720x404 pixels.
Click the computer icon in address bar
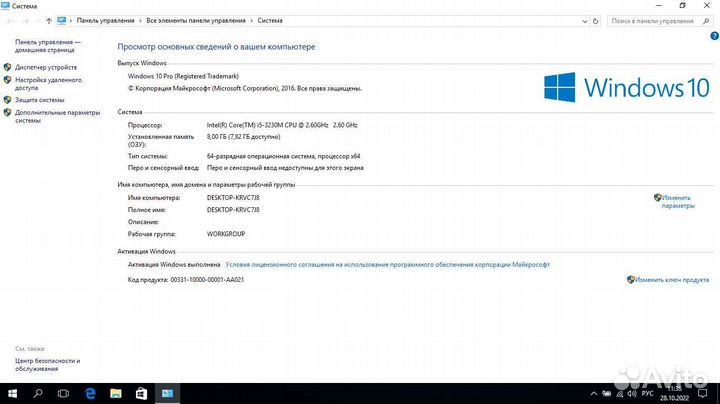point(62,21)
